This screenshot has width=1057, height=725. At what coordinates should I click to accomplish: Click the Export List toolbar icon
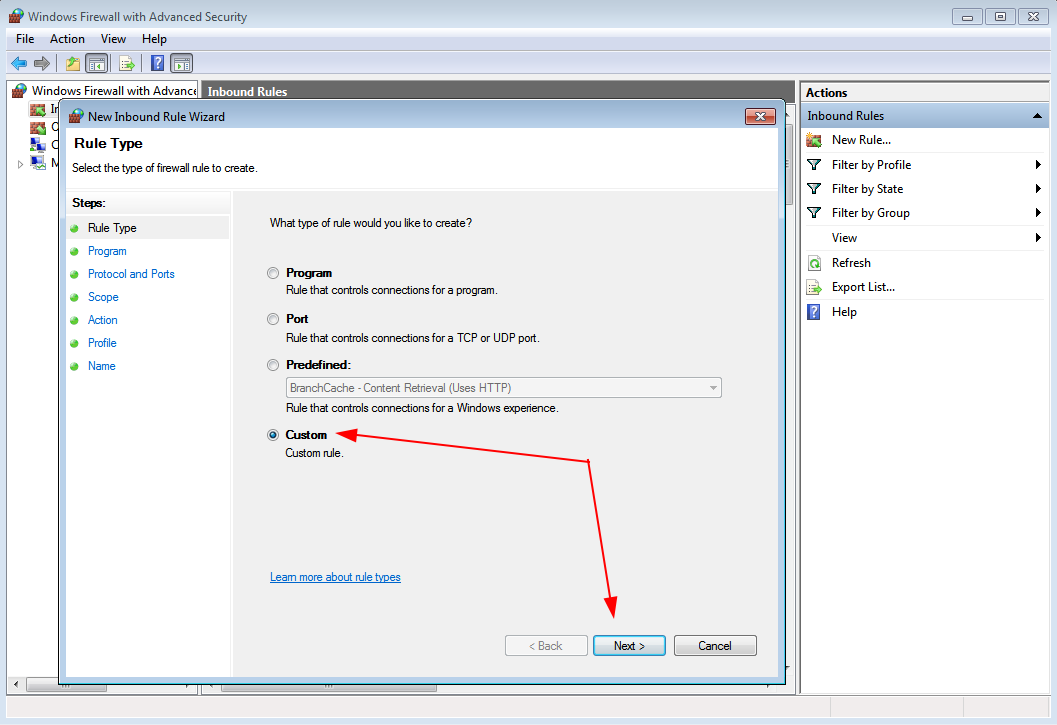point(127,64)
